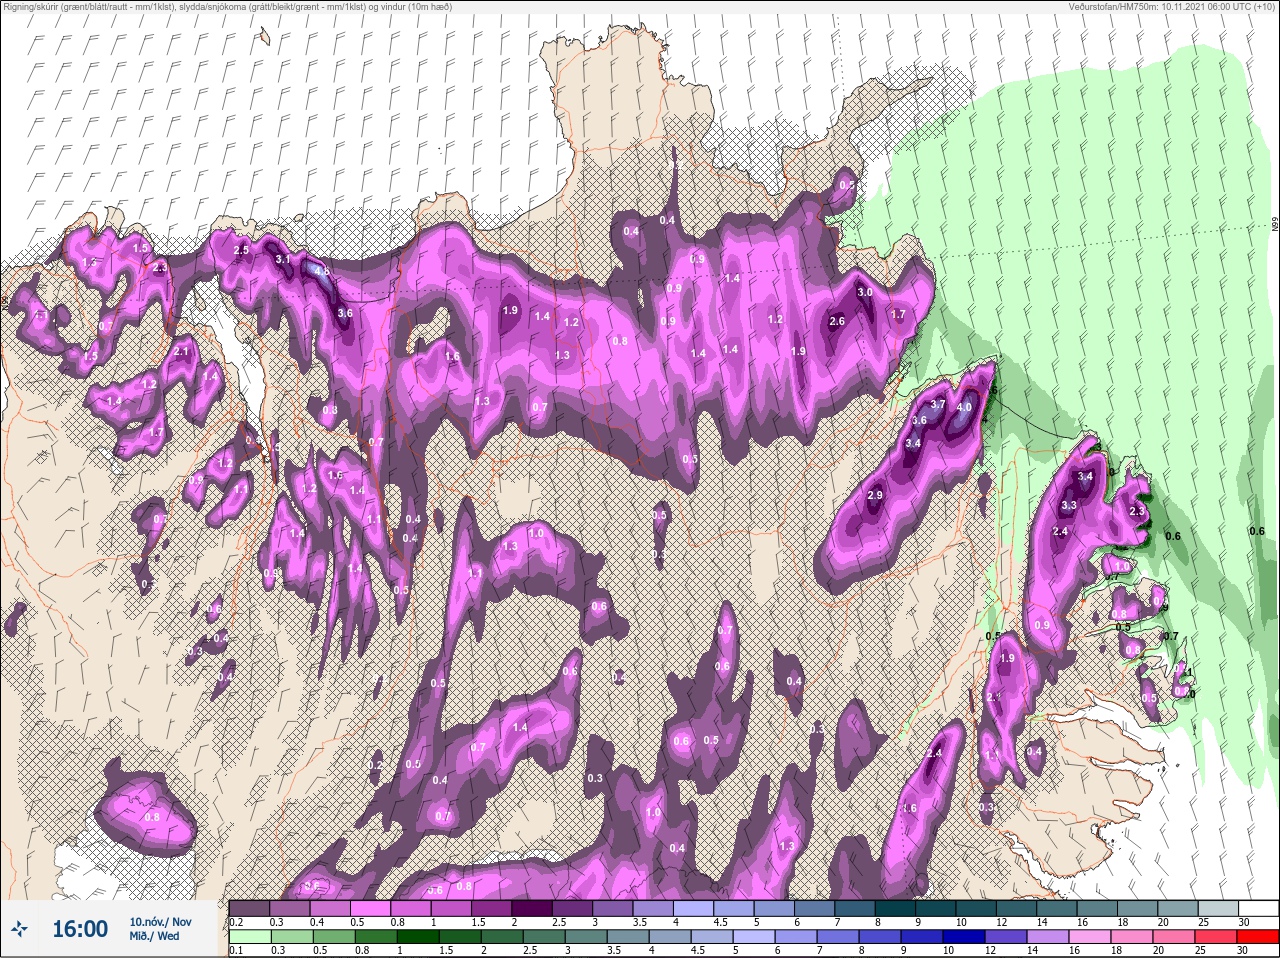1280x958 pixels.
Task: Click the 3.3 snowfall value label
Action: click(1069, 505)
